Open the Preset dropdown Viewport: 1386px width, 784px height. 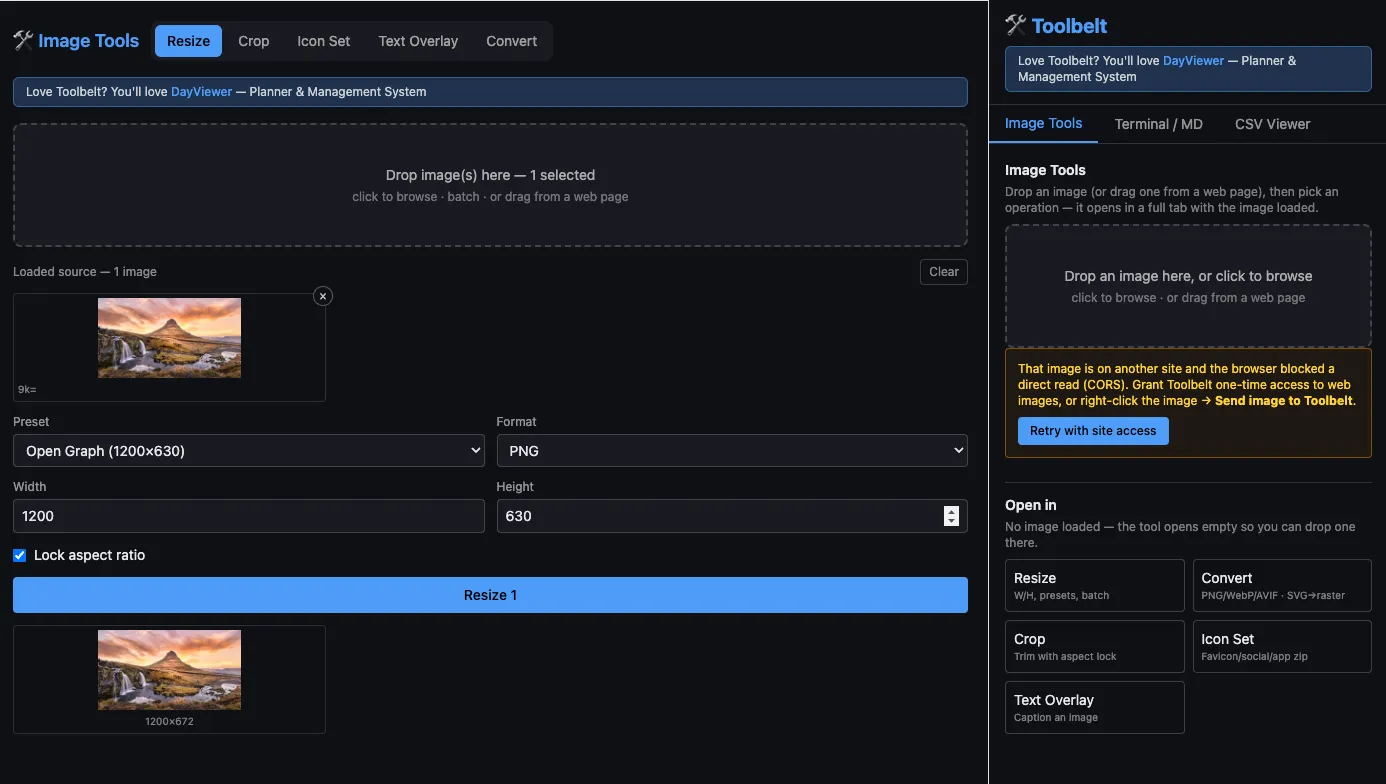(249, 451)
